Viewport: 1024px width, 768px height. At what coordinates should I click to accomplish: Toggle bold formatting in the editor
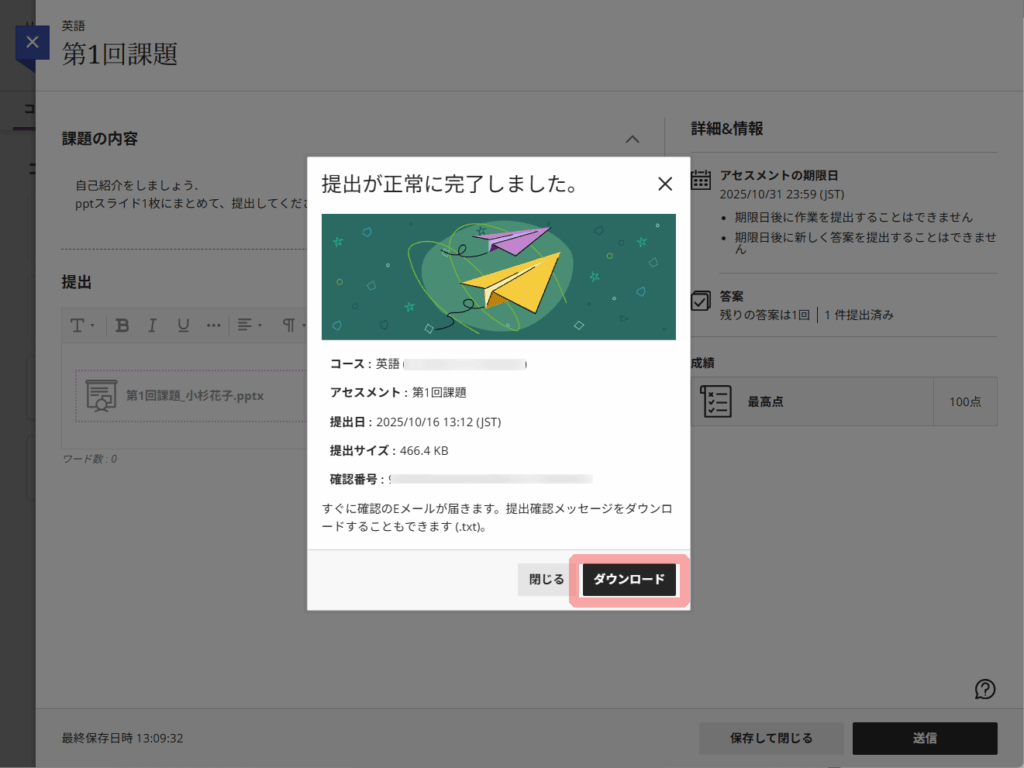[x=122, y=325]
